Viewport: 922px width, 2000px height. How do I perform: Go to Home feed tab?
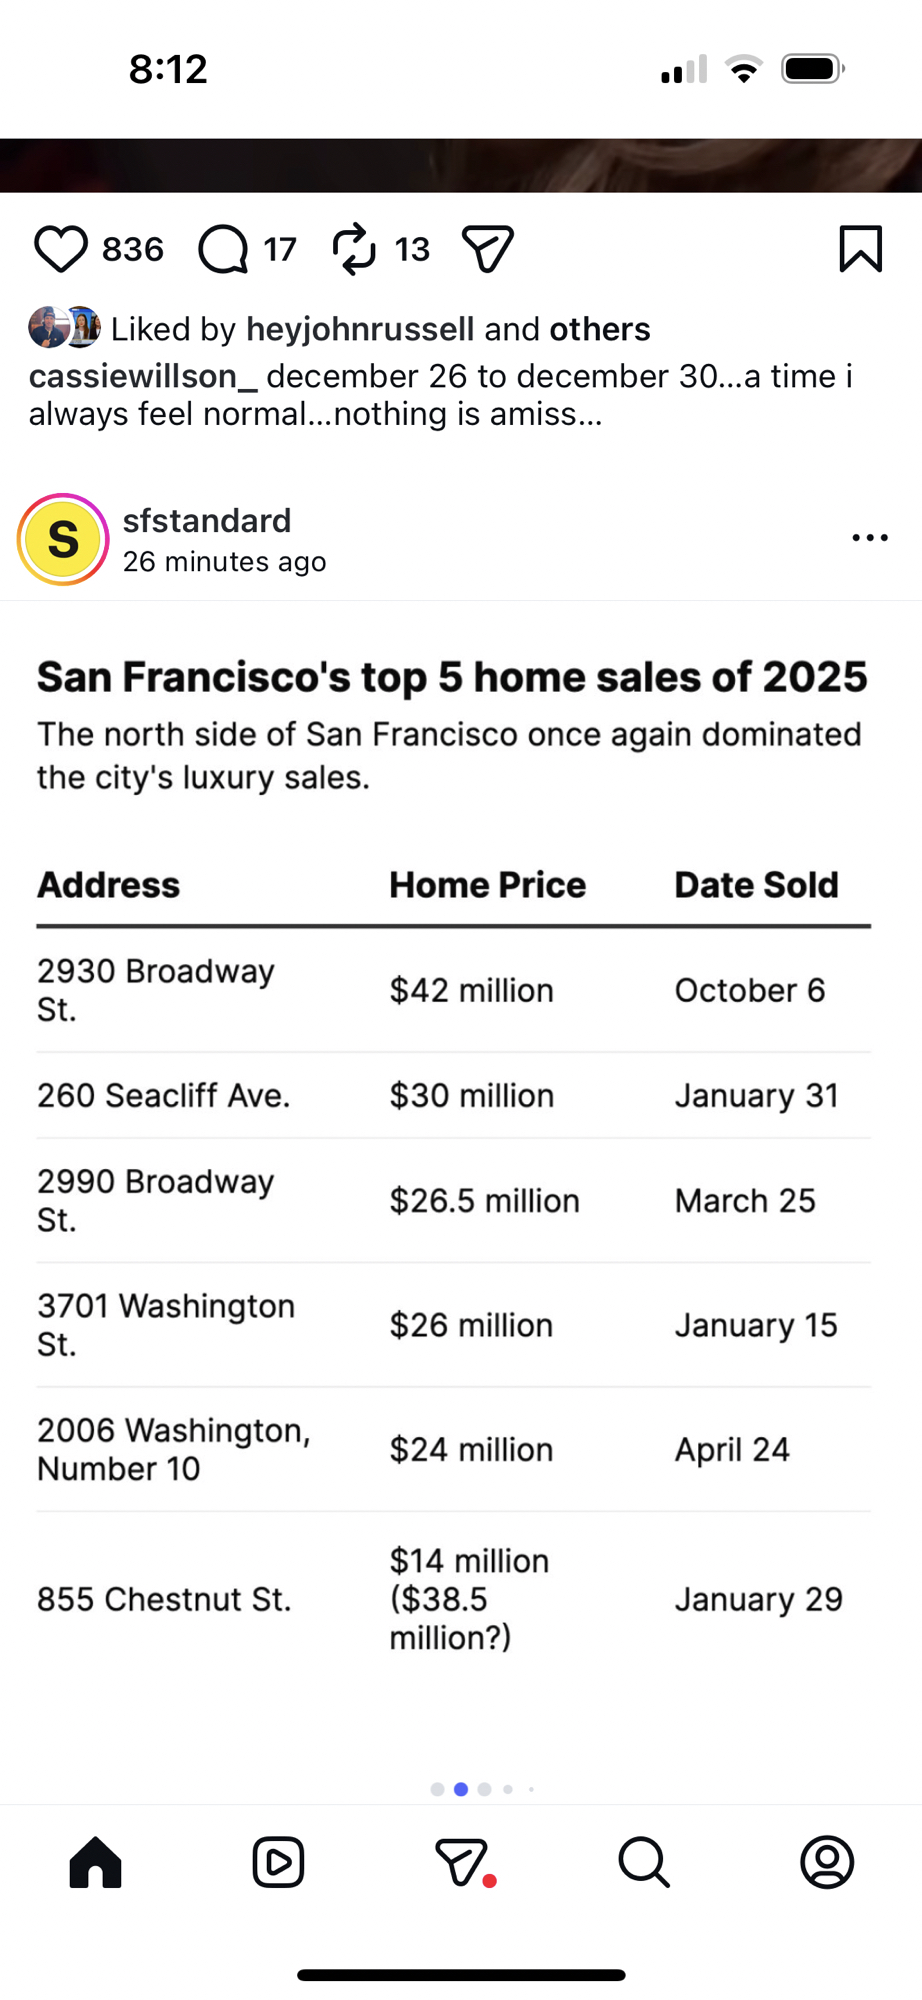pos(96,1862)
